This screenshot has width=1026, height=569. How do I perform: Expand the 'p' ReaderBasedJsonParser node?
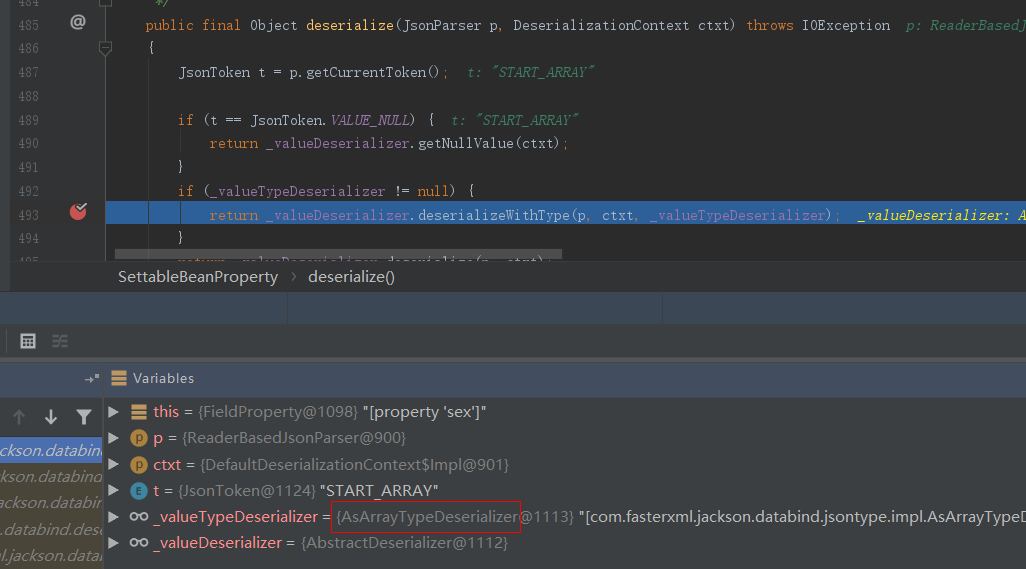click(x=114, y=438)
